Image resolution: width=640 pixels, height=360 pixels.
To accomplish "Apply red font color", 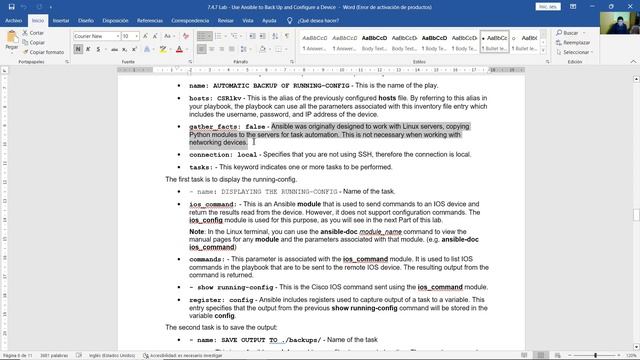I will point(179,49).
